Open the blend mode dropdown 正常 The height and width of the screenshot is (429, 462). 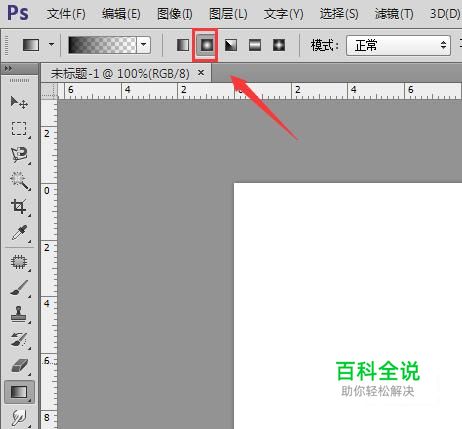pos(398,45)
